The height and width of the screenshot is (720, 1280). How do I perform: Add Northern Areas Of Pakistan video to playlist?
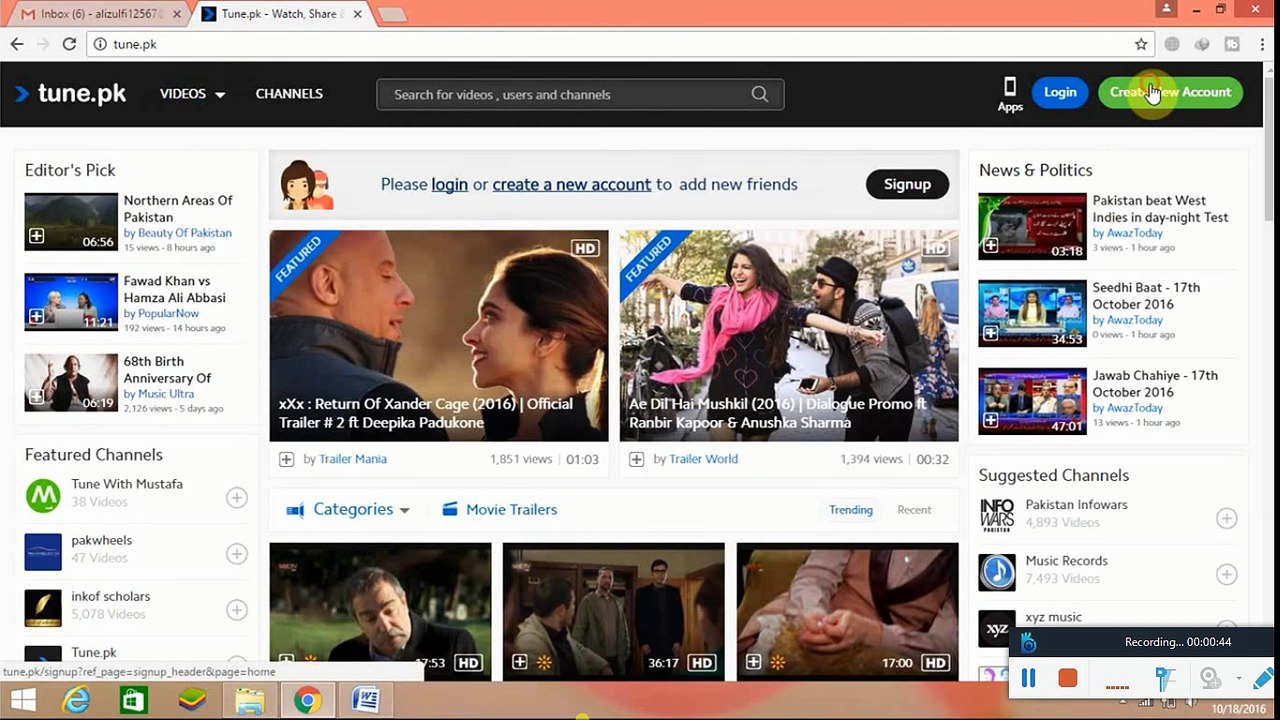point(36,236)
